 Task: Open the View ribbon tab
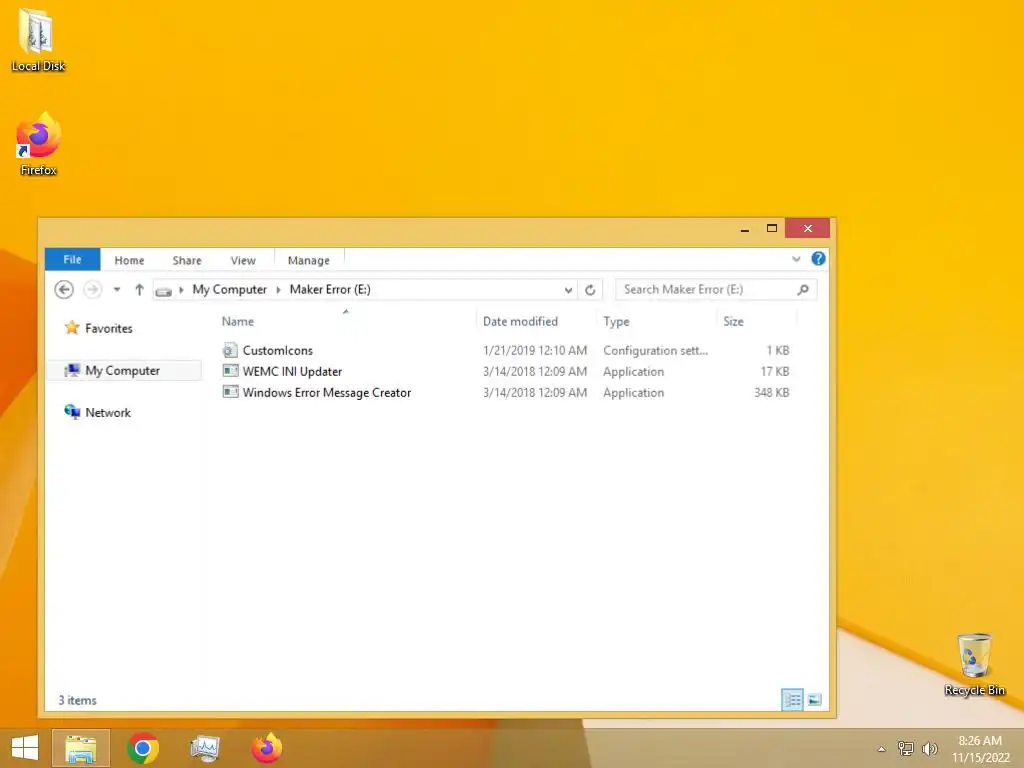click(243, 260)
